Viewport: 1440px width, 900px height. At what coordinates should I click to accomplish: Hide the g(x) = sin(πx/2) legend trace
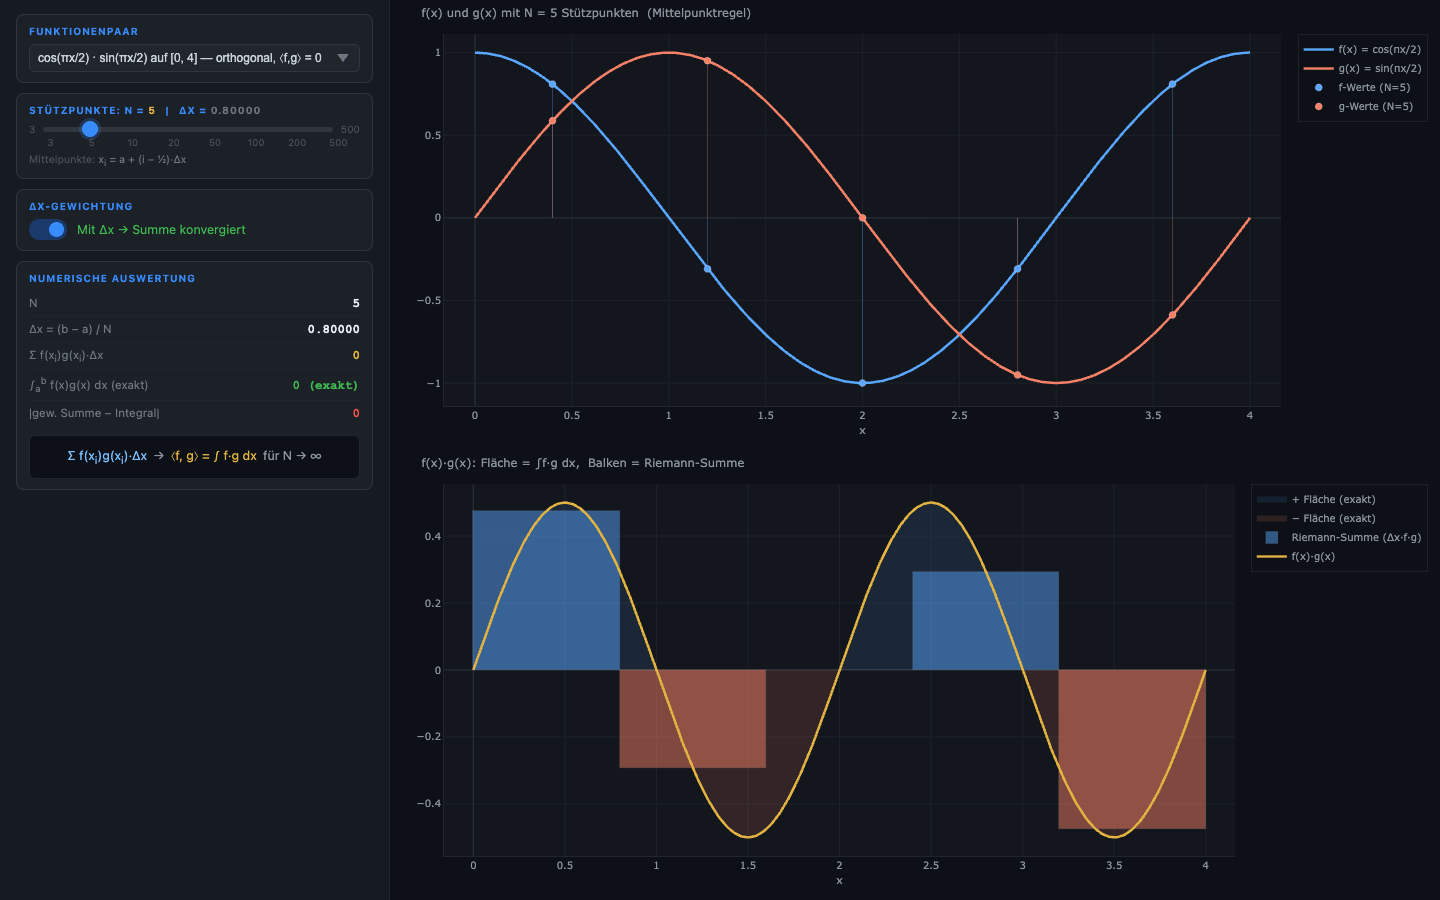tap(1362, 68)
